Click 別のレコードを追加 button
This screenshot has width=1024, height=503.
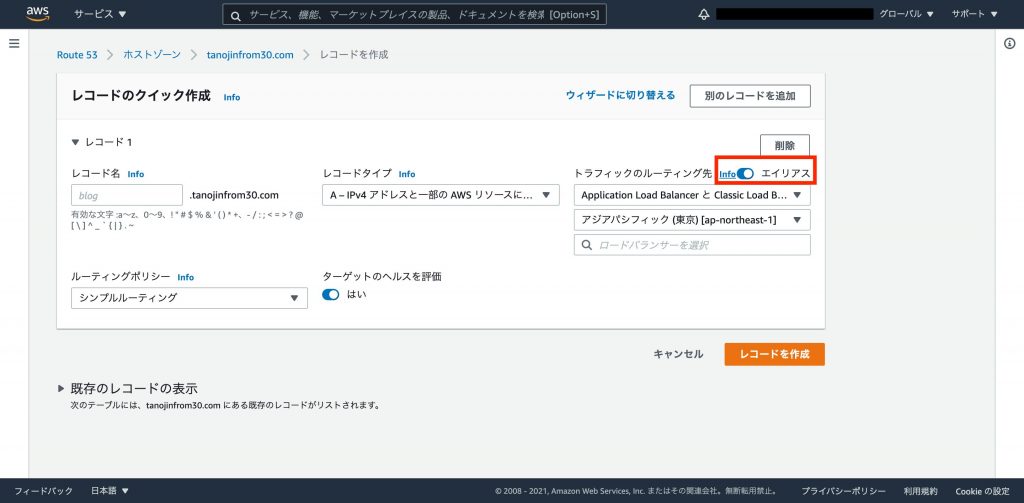point(750,95)
